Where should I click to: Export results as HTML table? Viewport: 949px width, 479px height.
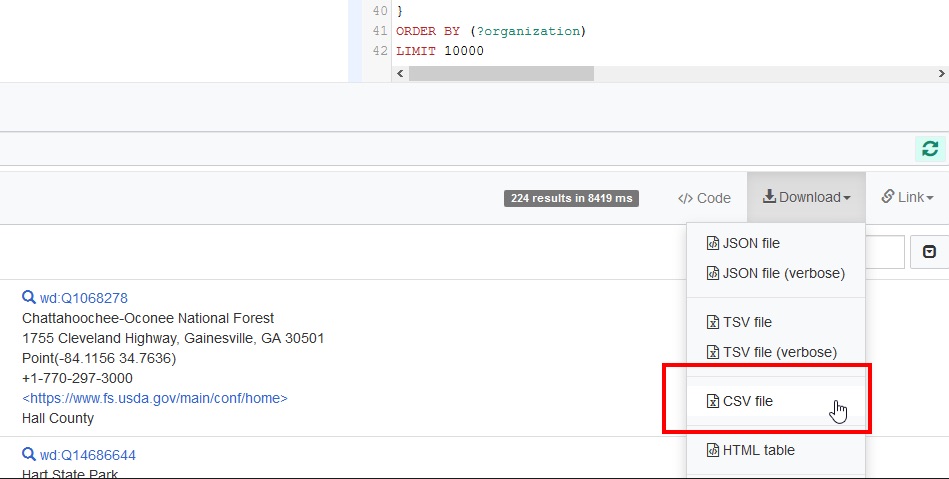(x=776, y=450)
